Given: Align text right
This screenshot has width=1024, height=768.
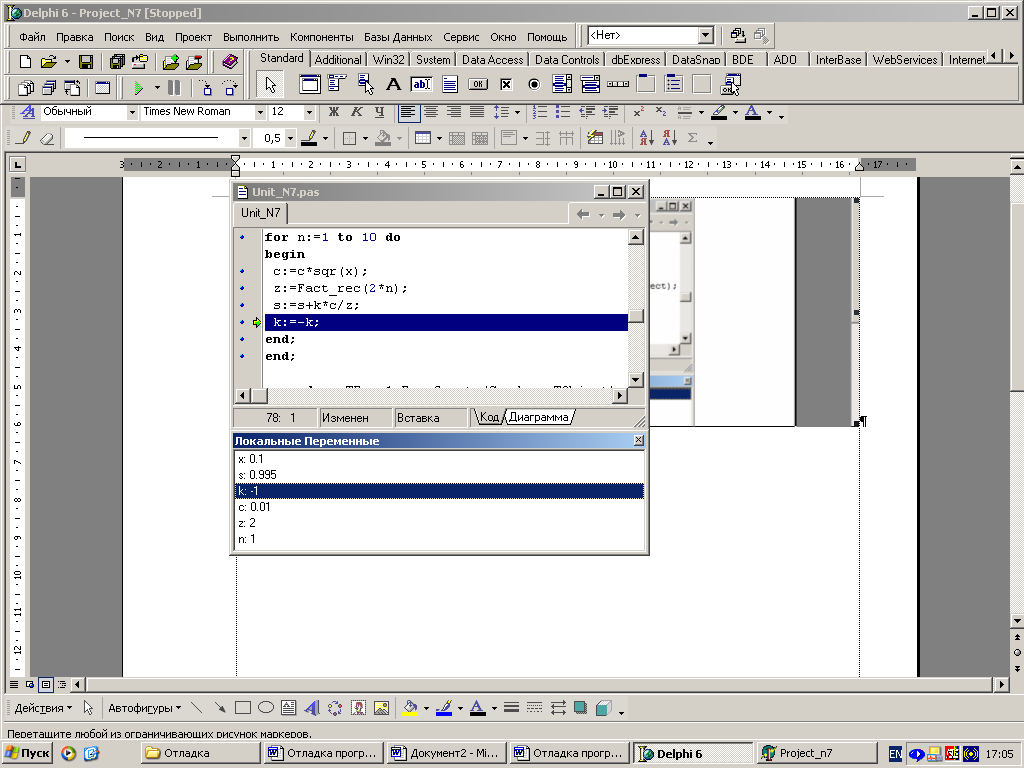Looking at the screenshot, I should click(x=454, y=112).
